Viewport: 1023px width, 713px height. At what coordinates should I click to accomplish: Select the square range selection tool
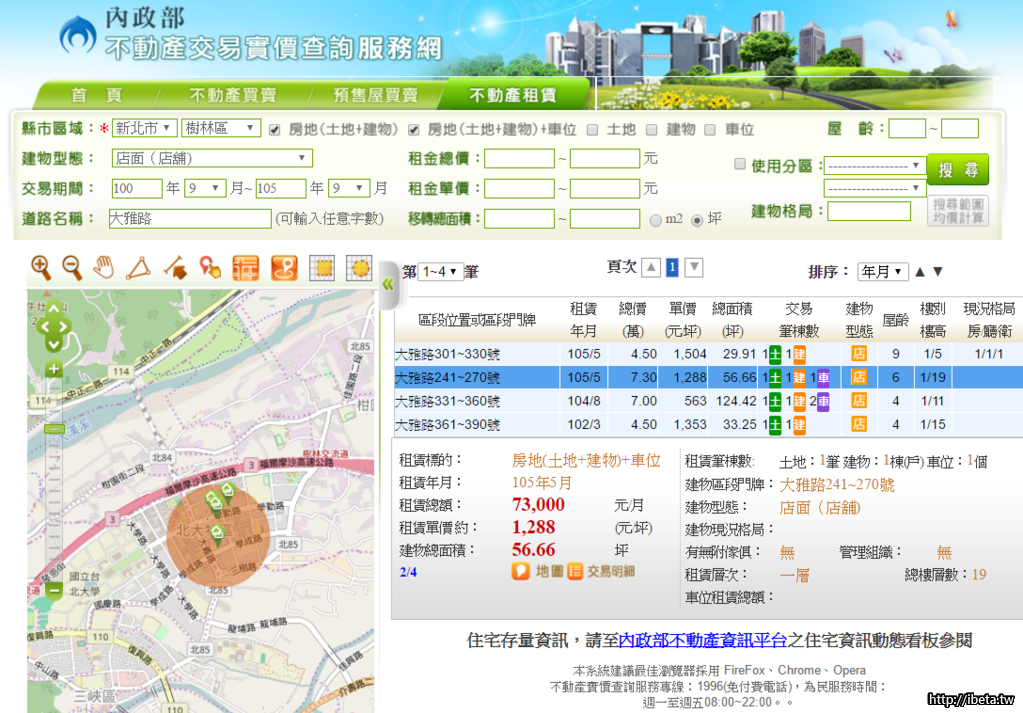(x=321, y=267)
